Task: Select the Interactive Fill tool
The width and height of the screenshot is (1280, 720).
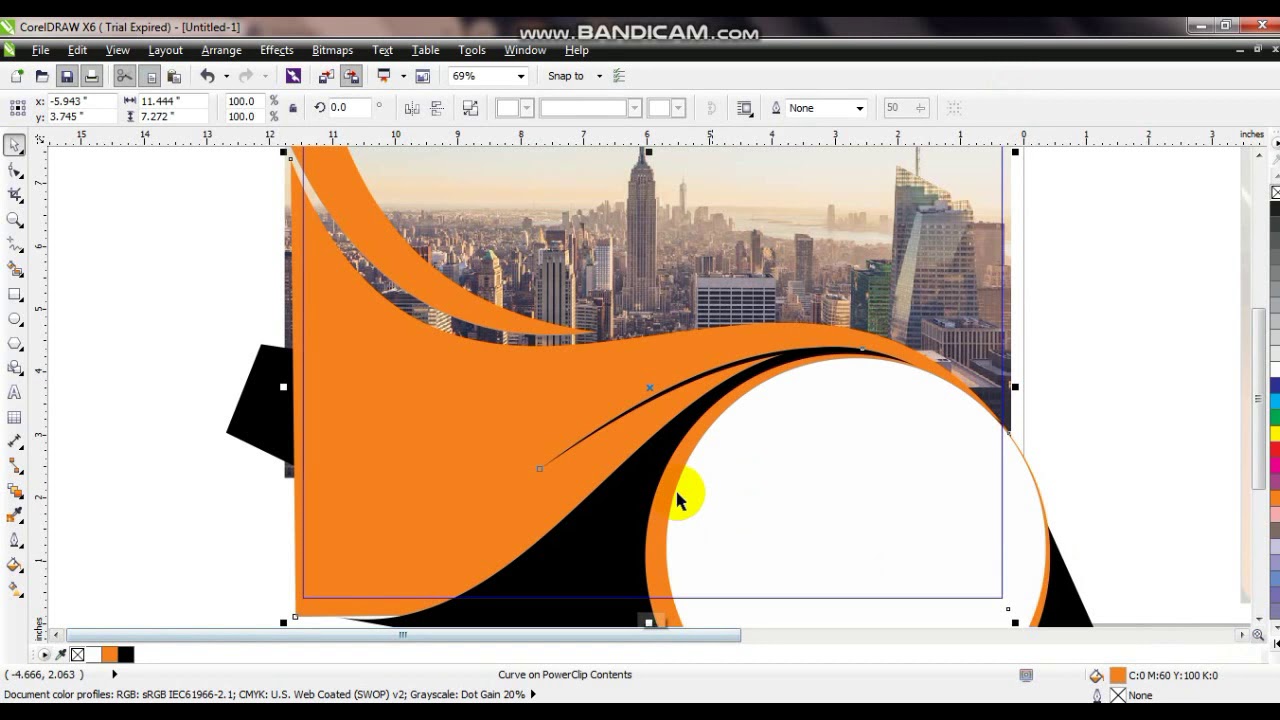Action: coord(15,590)
